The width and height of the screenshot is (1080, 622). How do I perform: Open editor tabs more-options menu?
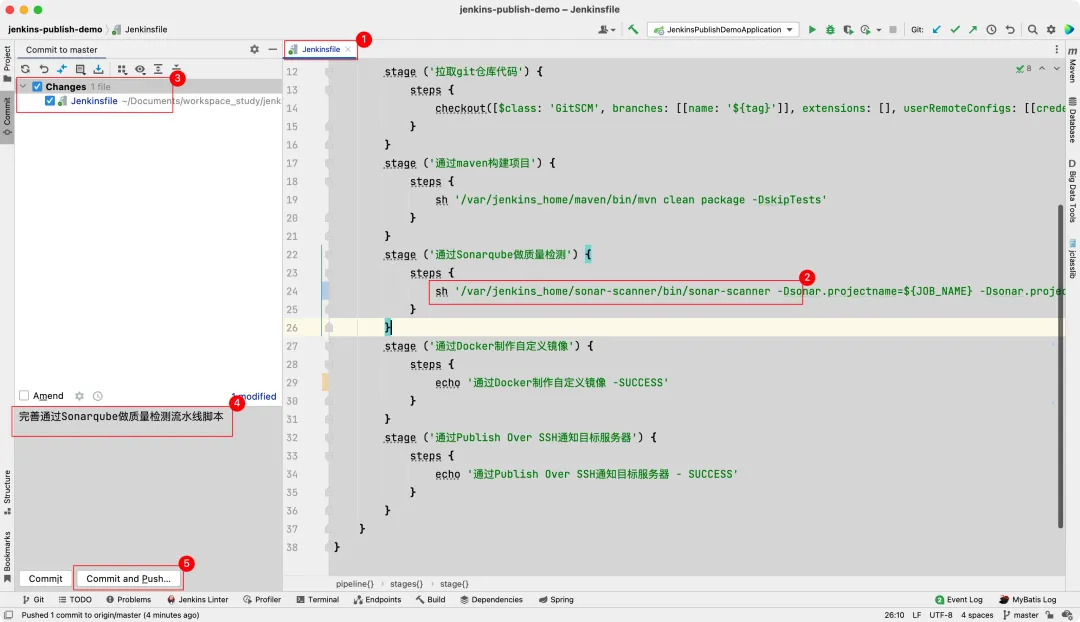coord(1057,50)
